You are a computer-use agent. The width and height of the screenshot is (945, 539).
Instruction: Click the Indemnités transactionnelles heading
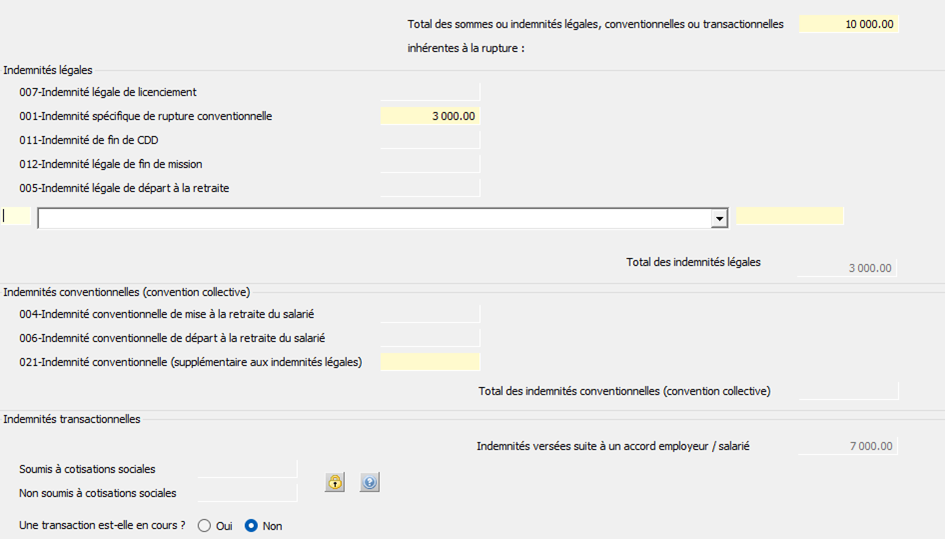point(72,419)
